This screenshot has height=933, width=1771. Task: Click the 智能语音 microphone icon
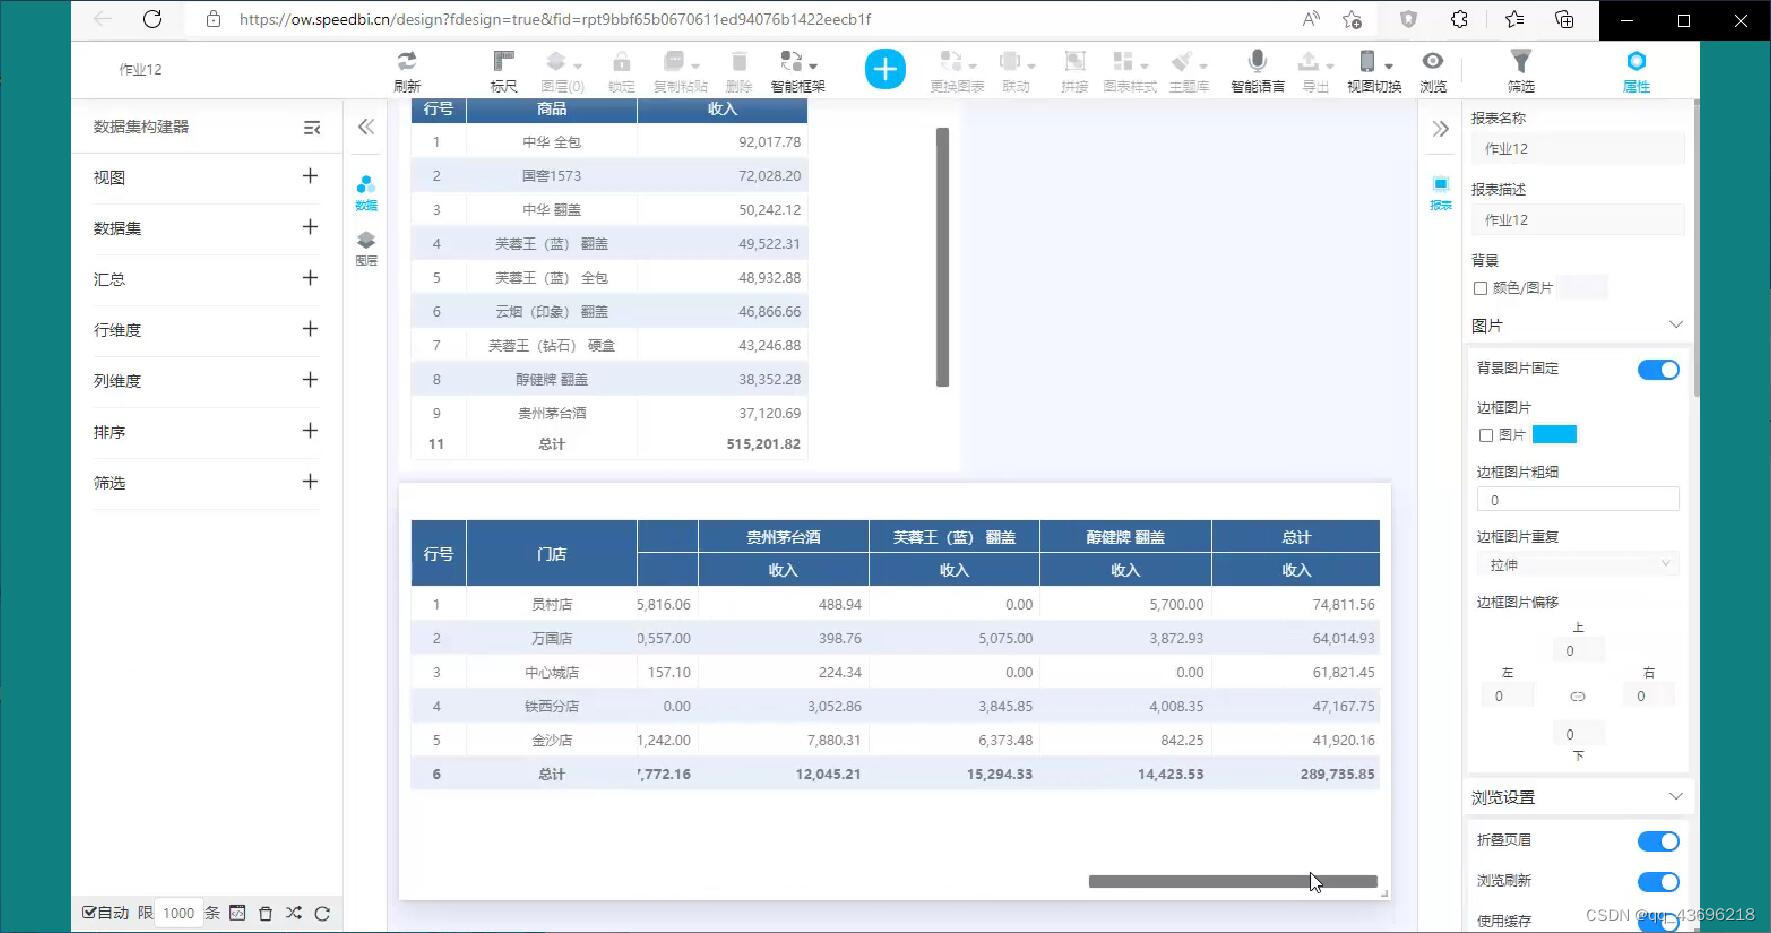tap(1258, 62)
